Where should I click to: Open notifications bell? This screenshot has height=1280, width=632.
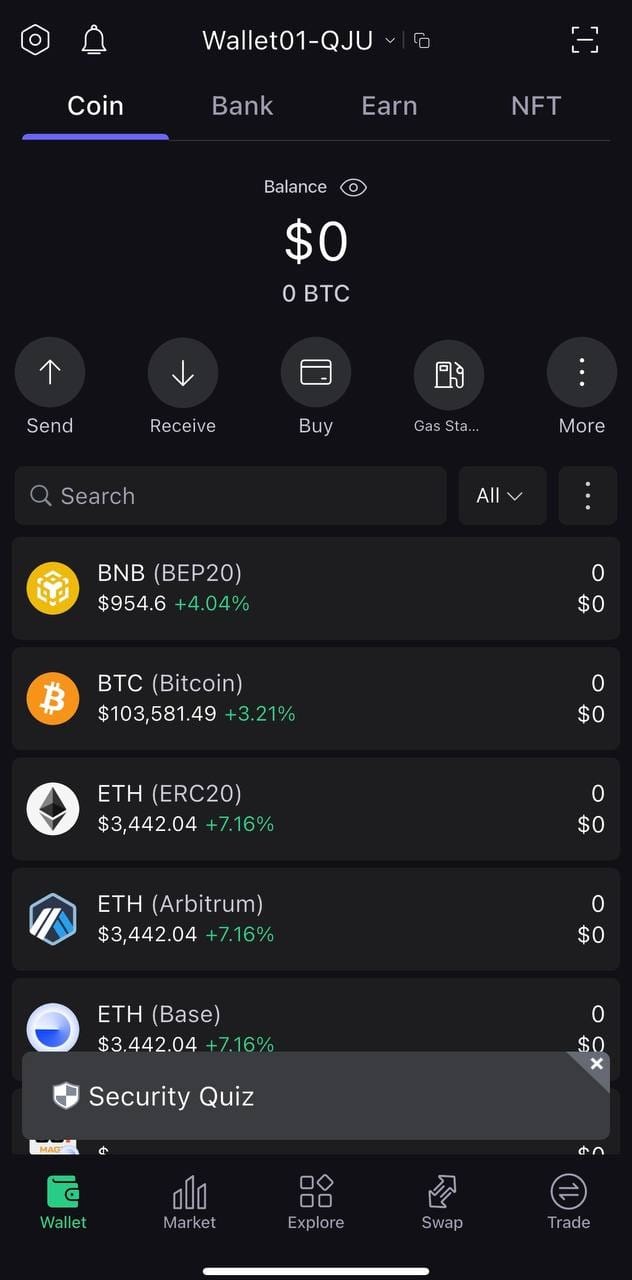click(94, 40)
